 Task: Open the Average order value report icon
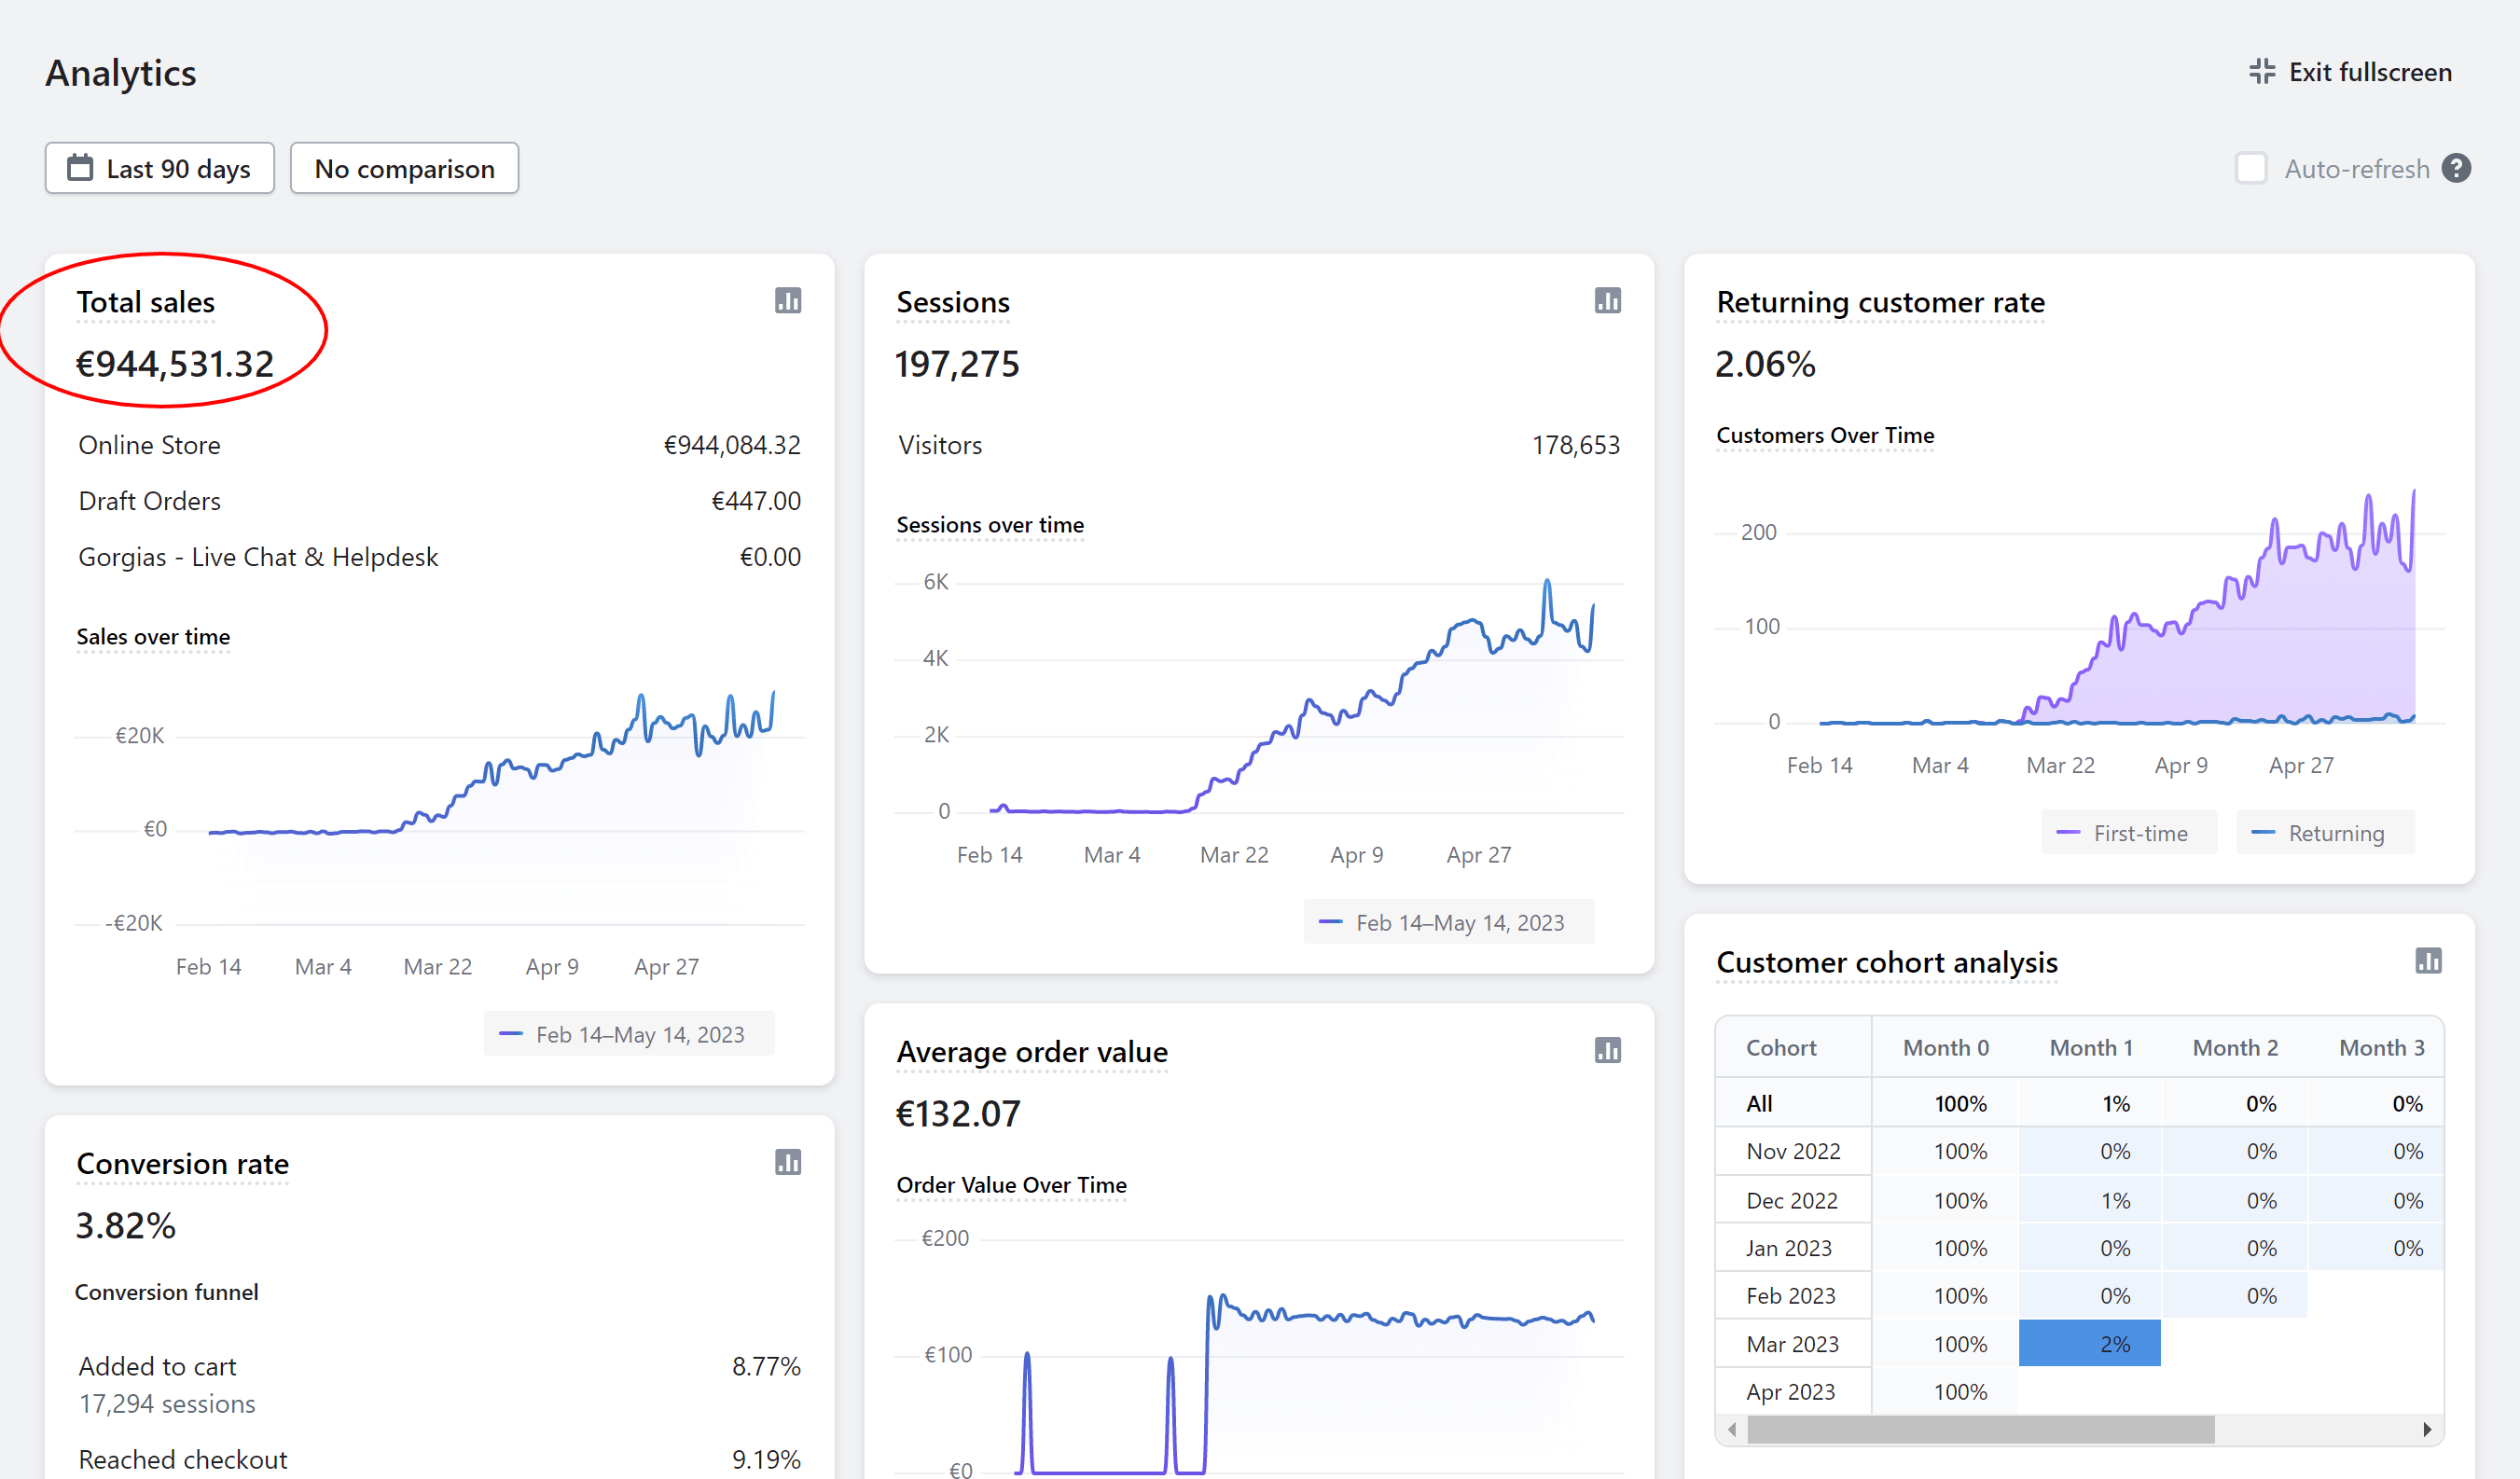[1607, 1050]
